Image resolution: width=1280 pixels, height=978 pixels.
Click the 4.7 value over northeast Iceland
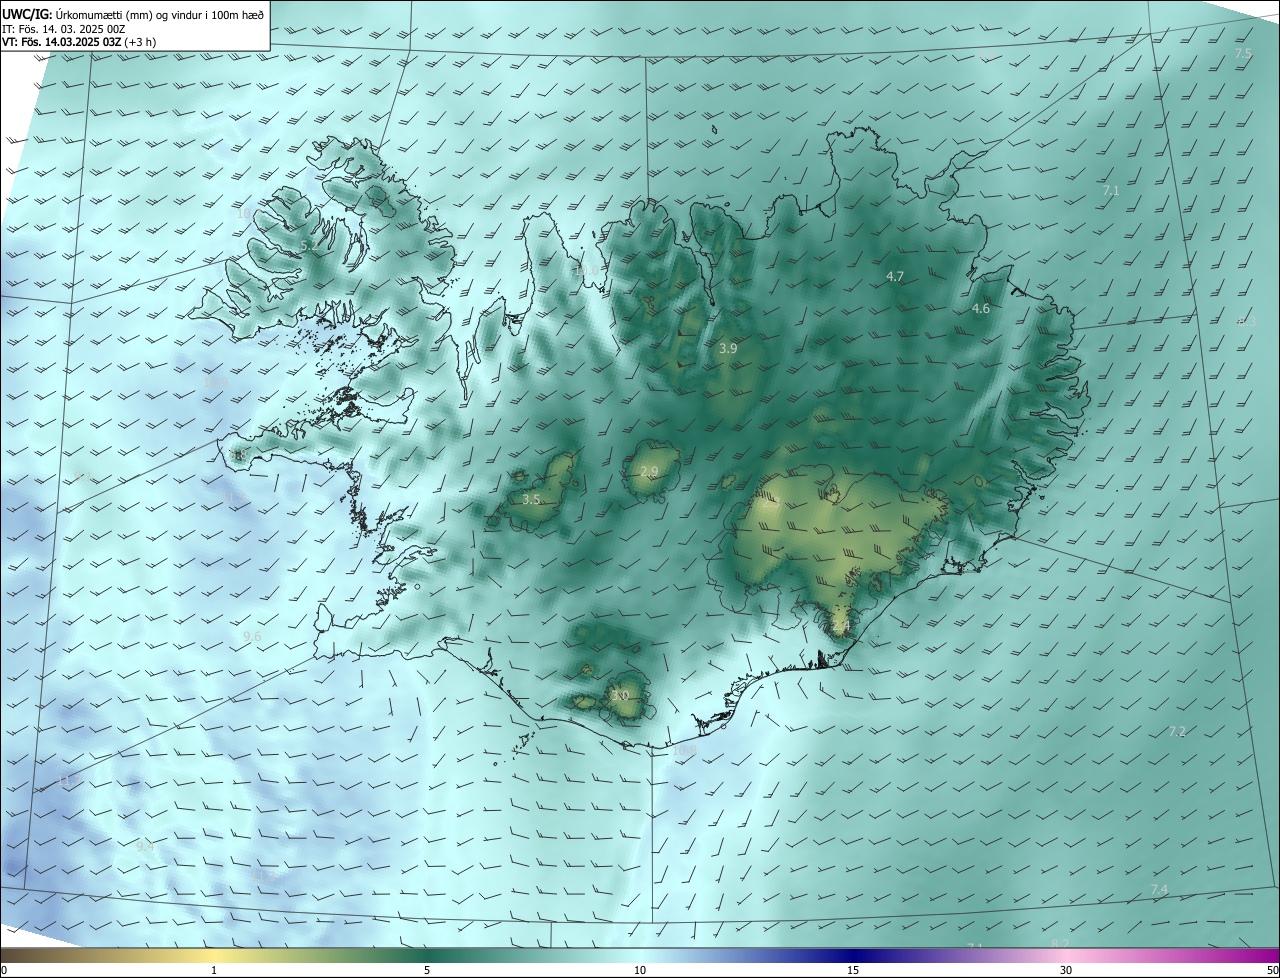click(x=895, y=276)
